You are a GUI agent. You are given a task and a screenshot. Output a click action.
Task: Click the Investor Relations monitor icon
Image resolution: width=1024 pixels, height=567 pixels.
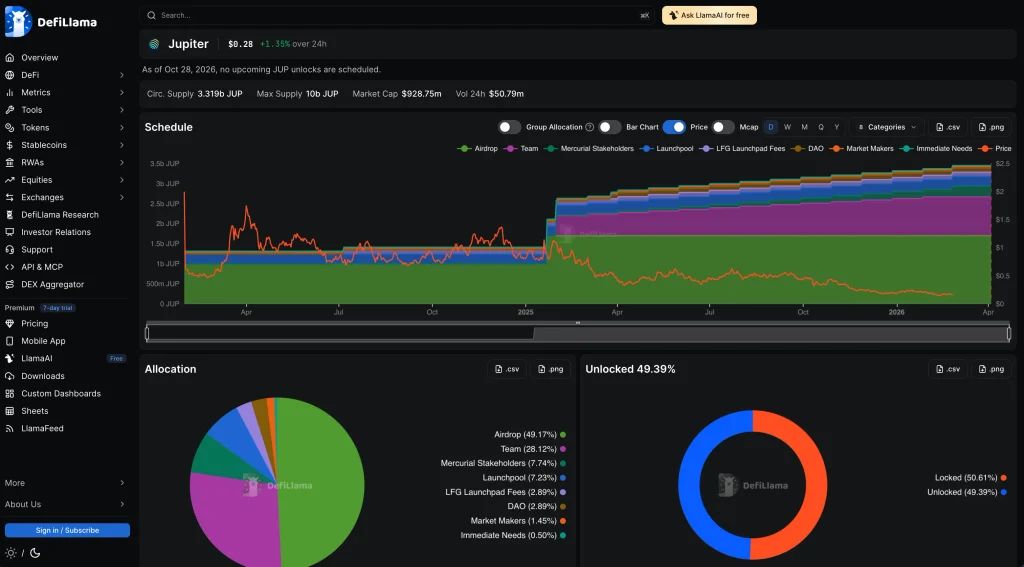pyautogui.click(x=9, y=232)
